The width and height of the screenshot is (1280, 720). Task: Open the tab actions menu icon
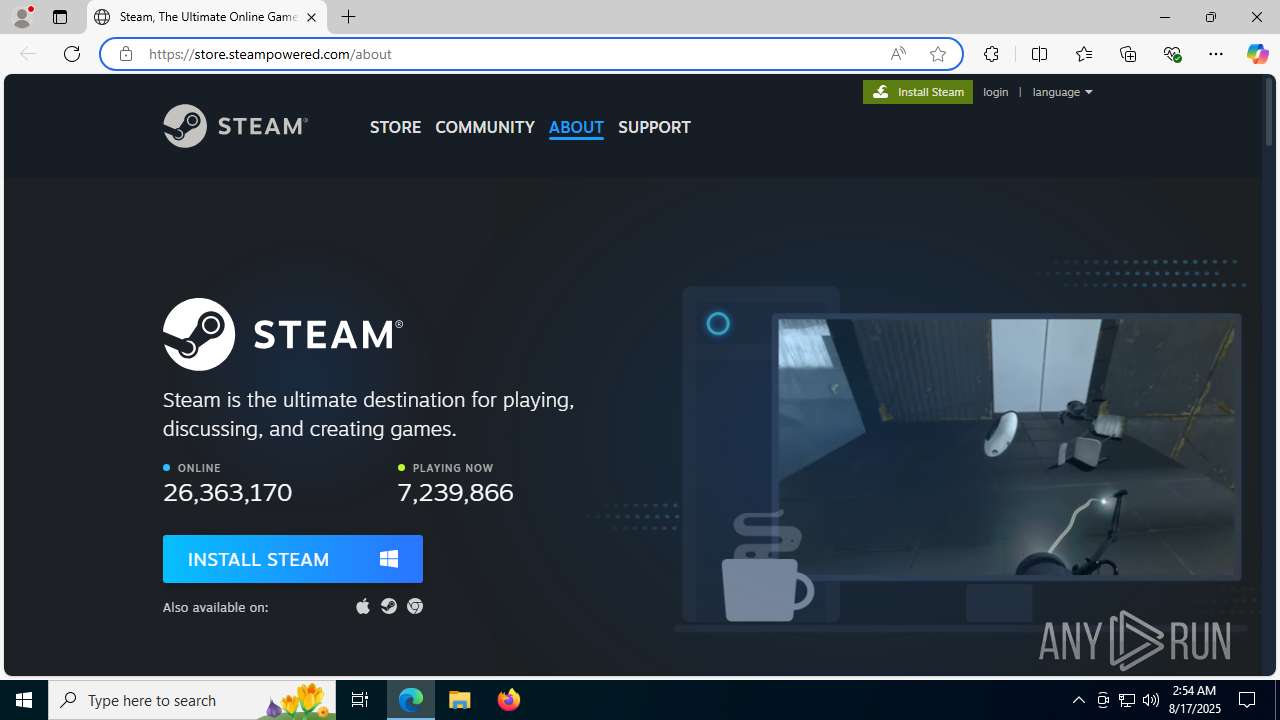[x=60, y=17]
